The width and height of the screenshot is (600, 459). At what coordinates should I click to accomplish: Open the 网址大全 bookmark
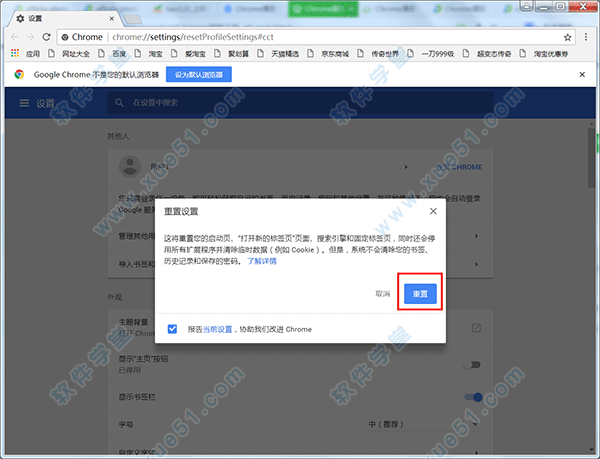tap(69, 54)
